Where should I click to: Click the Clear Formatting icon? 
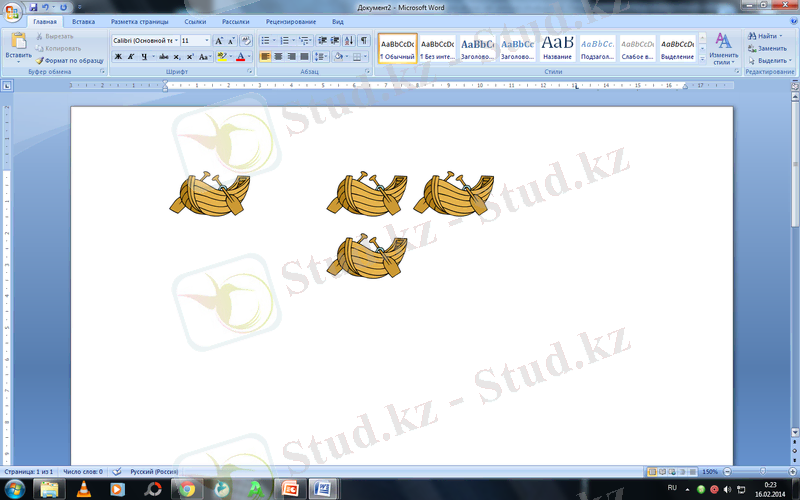pos(246,41)
